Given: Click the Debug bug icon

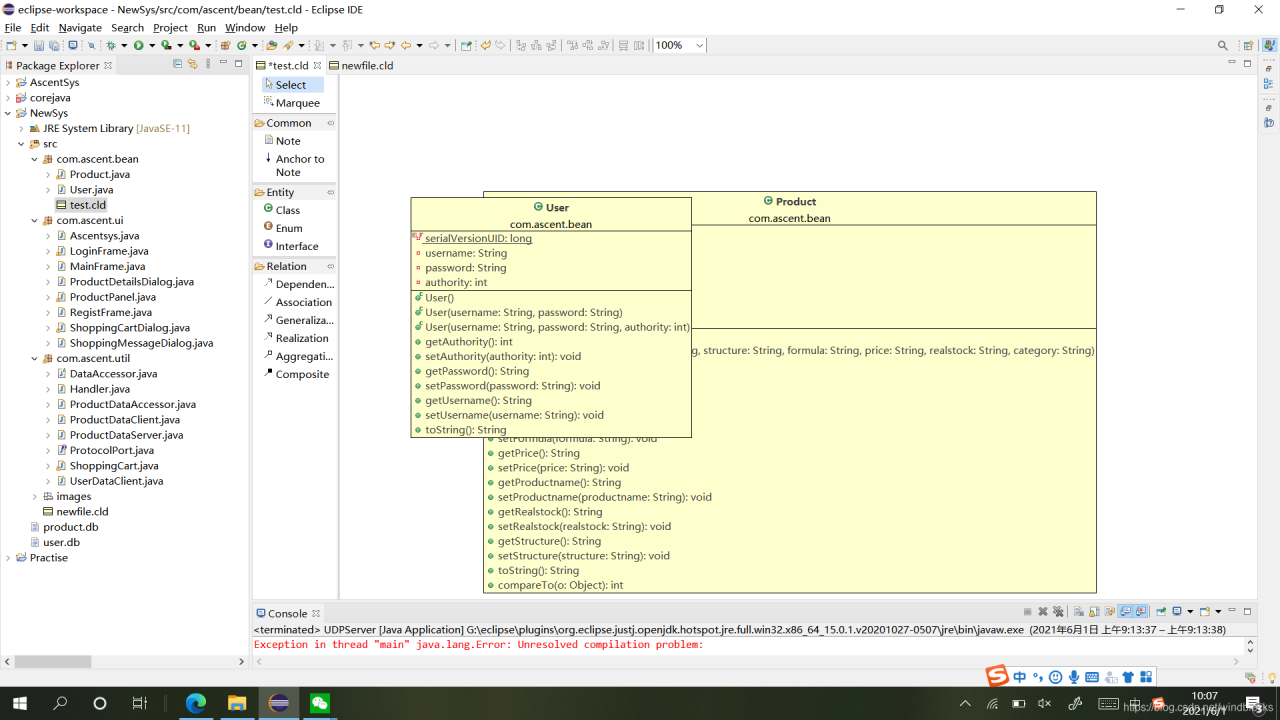Looking at the screenshot, I should (x=111, y=45).
